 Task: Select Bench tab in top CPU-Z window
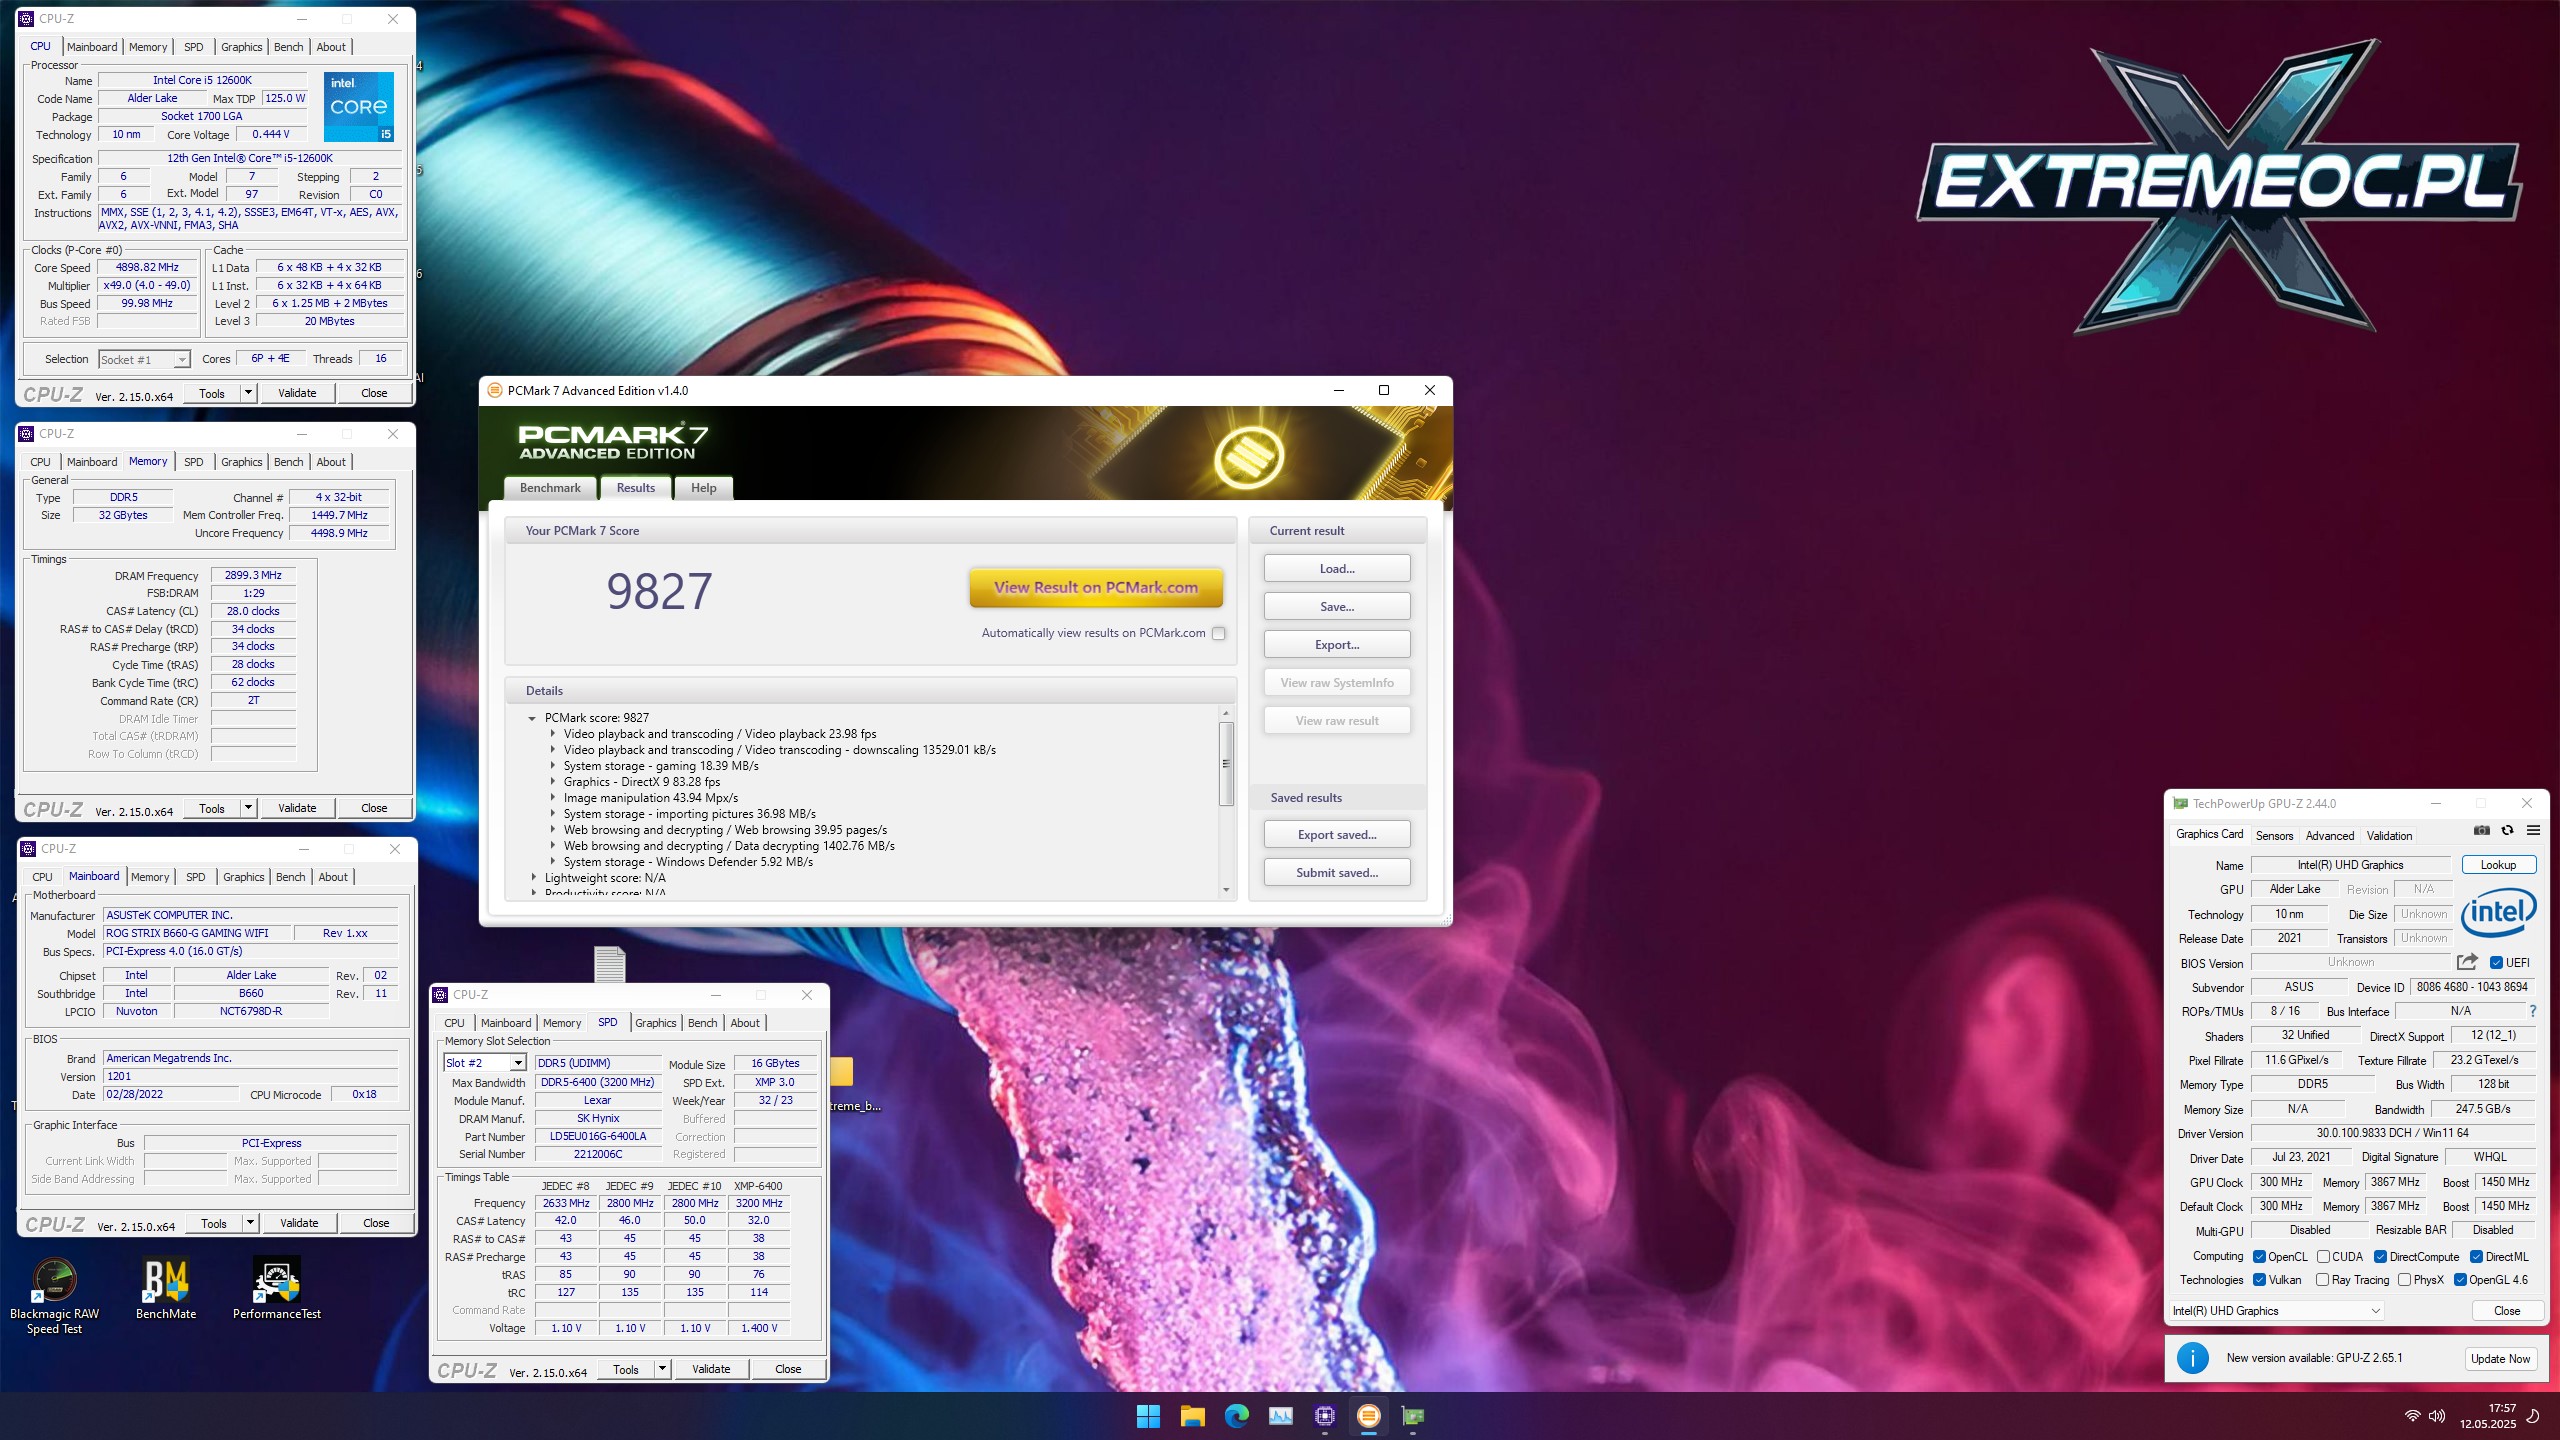tap(288, 47)
